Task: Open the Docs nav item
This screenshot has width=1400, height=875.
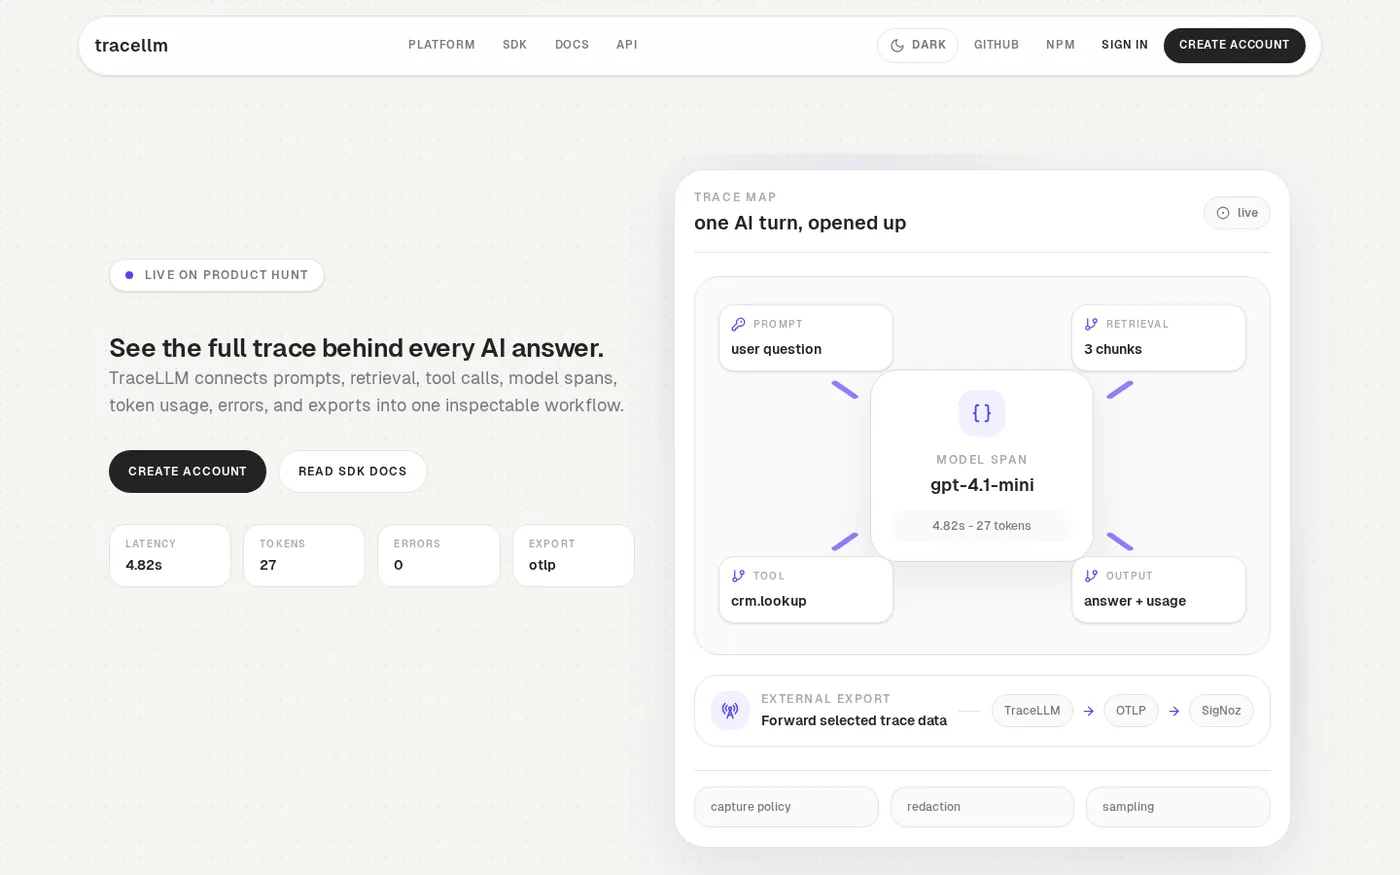Action: click(571, 45)
